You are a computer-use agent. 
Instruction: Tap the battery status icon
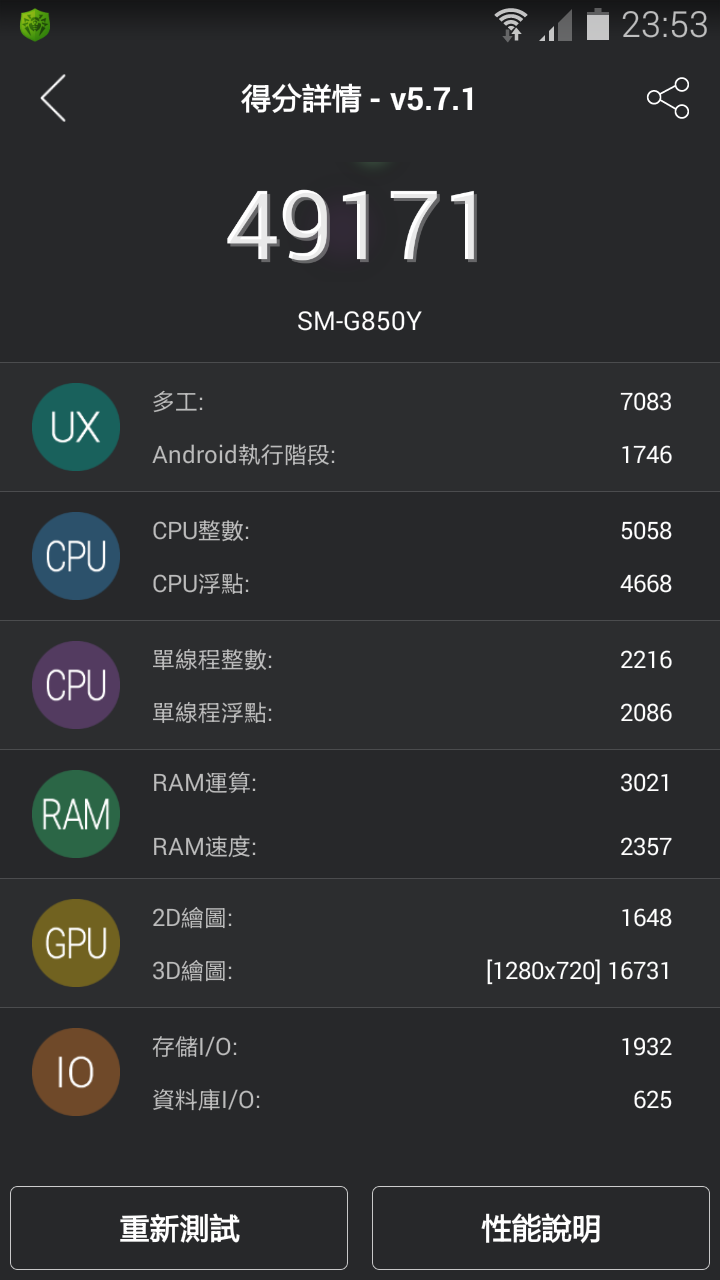point(598,24)
